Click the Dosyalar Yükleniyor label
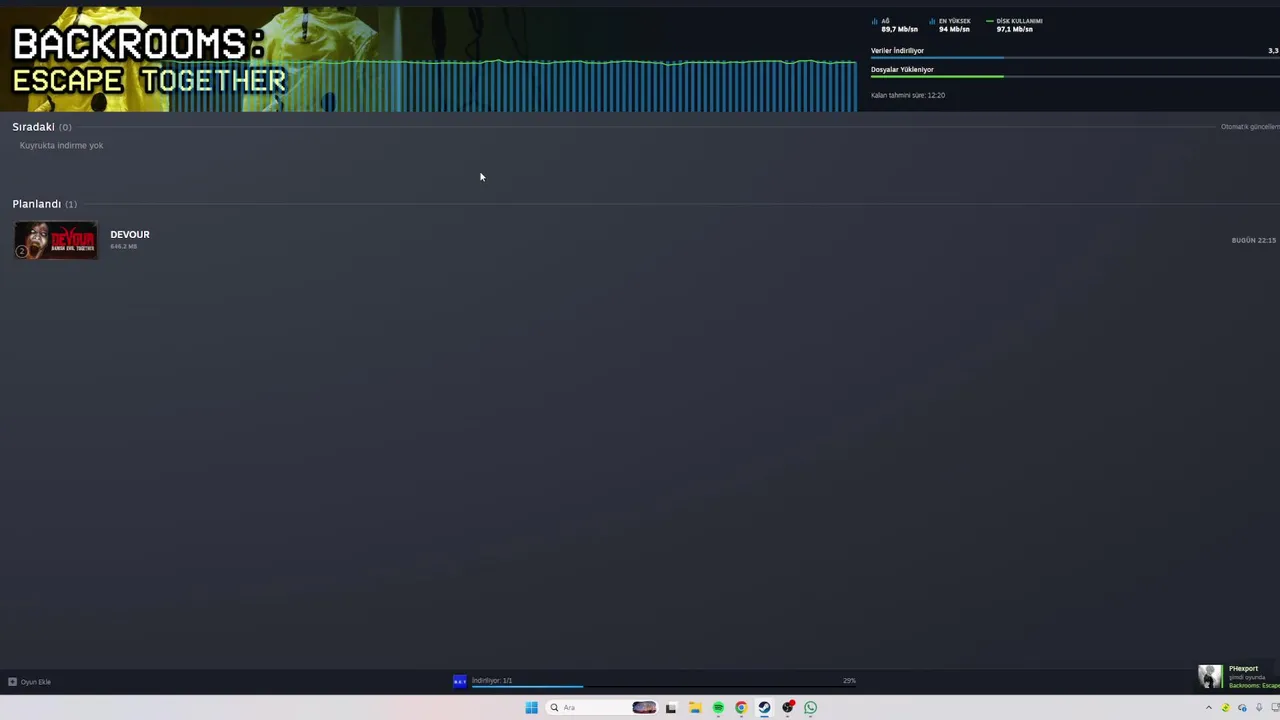 tap(902, 69)
